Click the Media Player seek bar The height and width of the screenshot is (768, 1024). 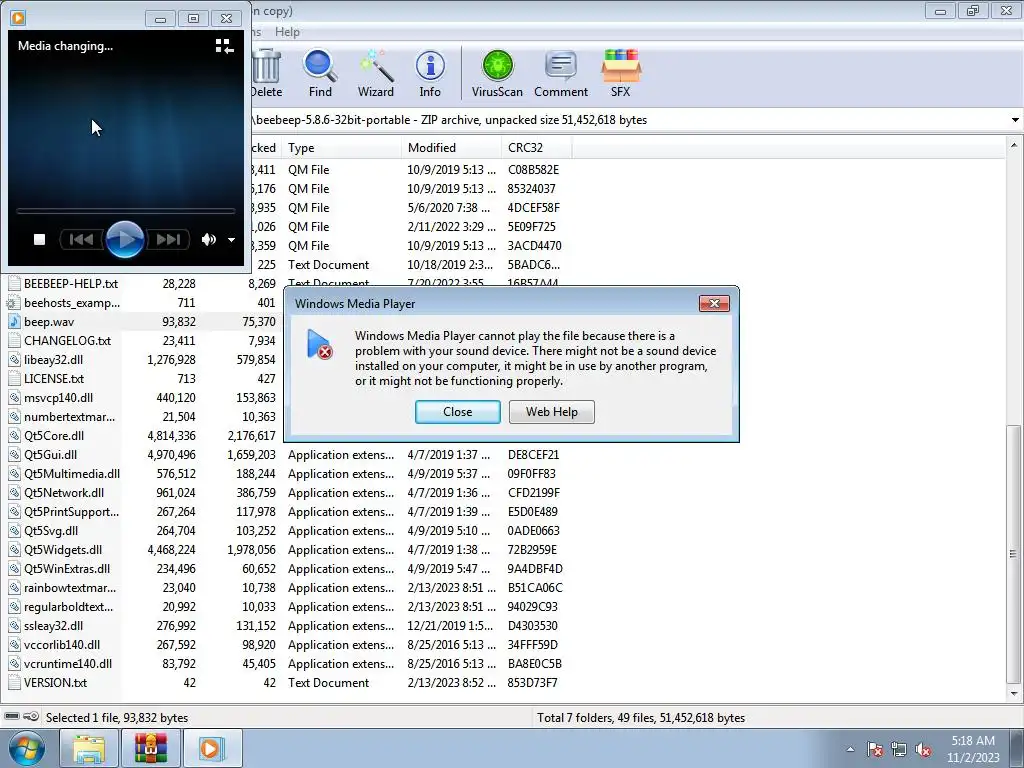pyautogui.click(x=125, y=211)
